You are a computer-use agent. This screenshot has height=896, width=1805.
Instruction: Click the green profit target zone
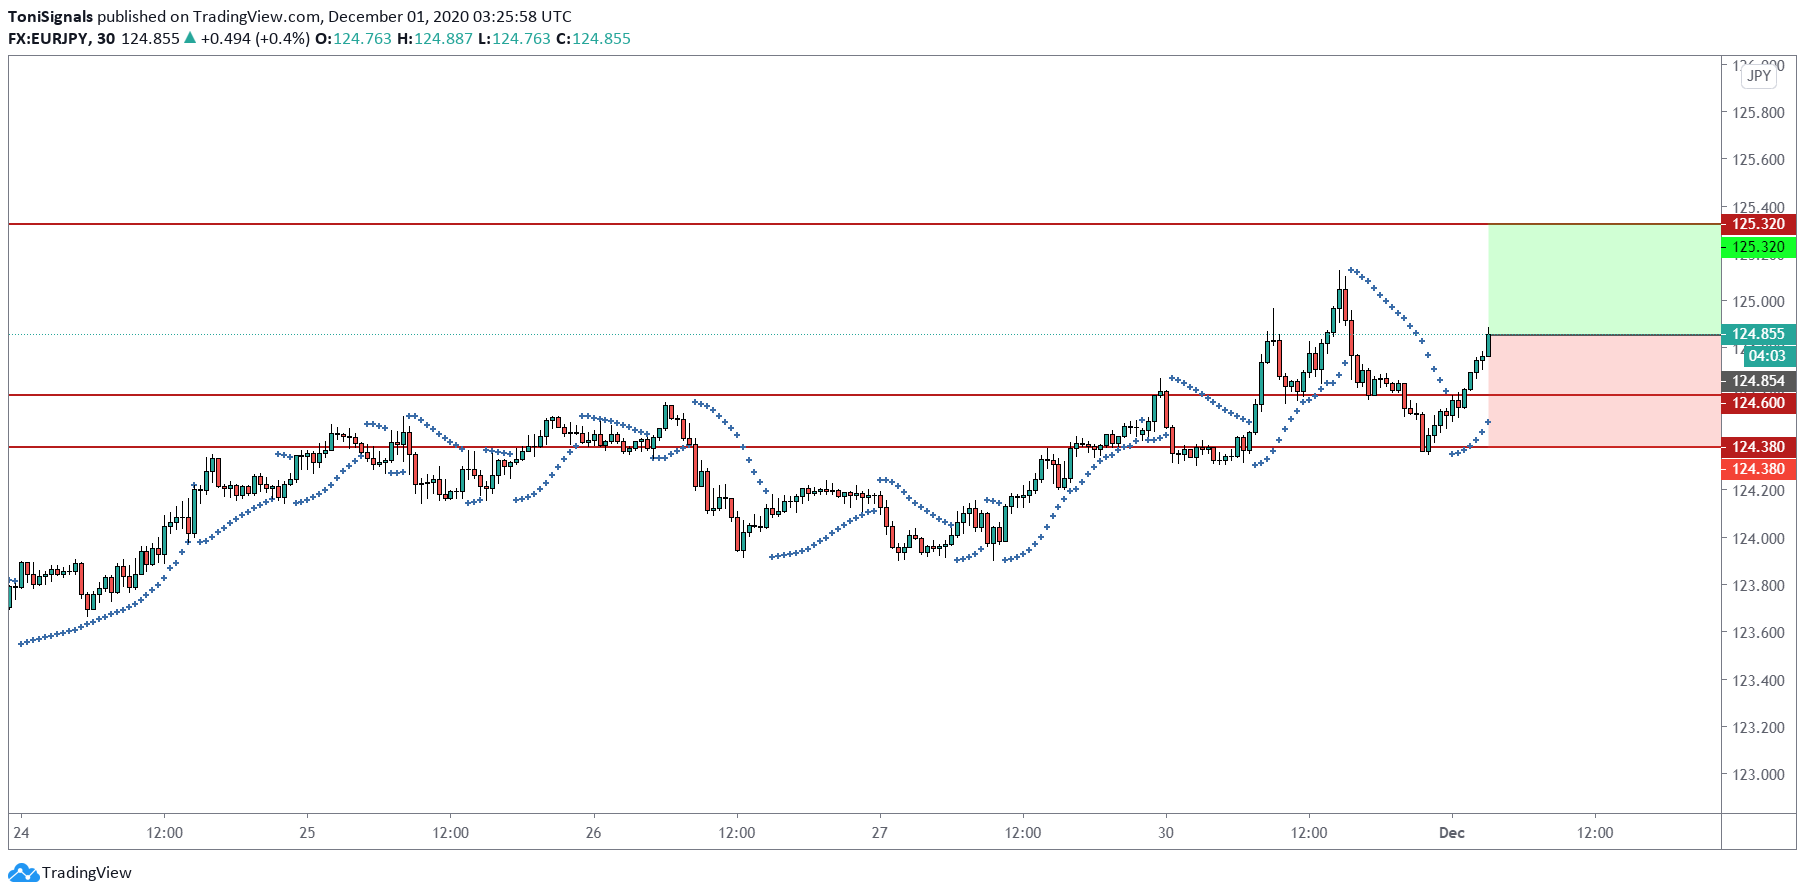tap(1603, 279)
